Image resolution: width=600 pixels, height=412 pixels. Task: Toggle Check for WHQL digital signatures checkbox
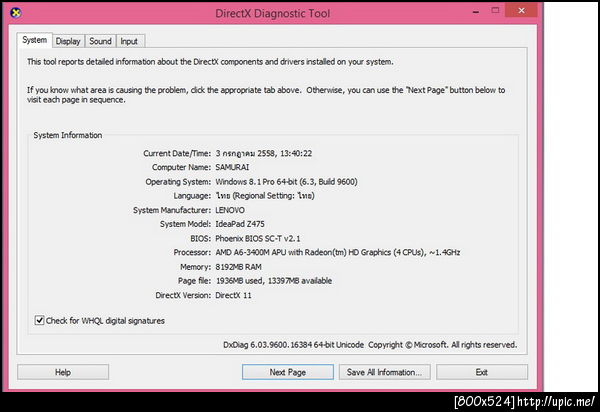pos(39,320)
